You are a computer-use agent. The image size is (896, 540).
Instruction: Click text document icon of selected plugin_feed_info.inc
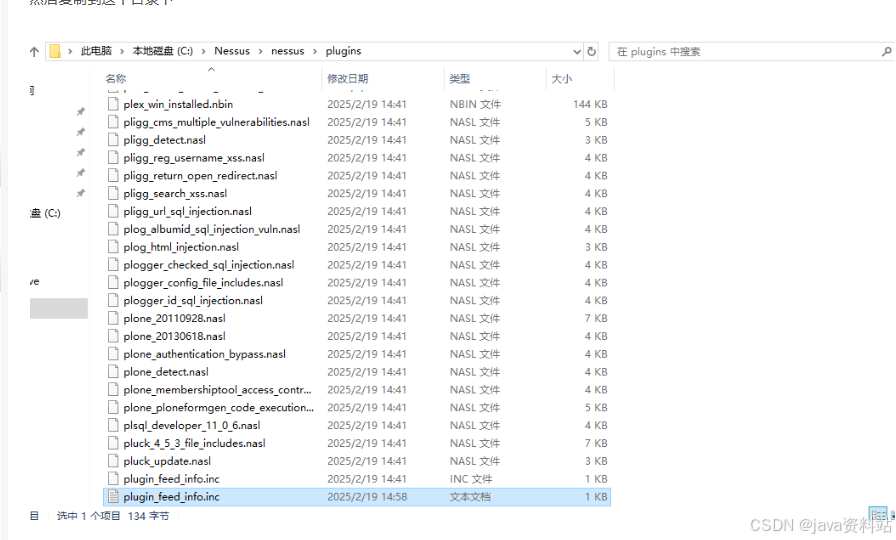pos(113,497)
